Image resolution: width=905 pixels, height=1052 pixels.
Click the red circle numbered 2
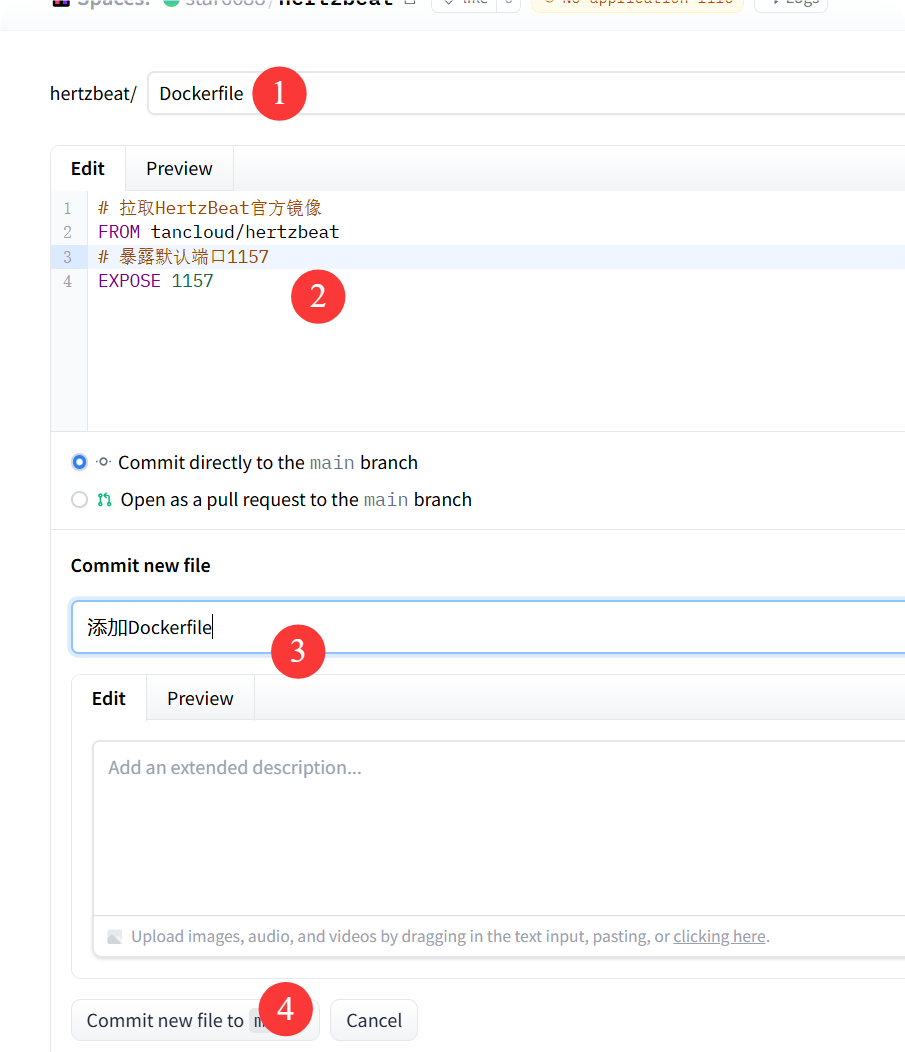pyautogui.click(x=318, y=296)
